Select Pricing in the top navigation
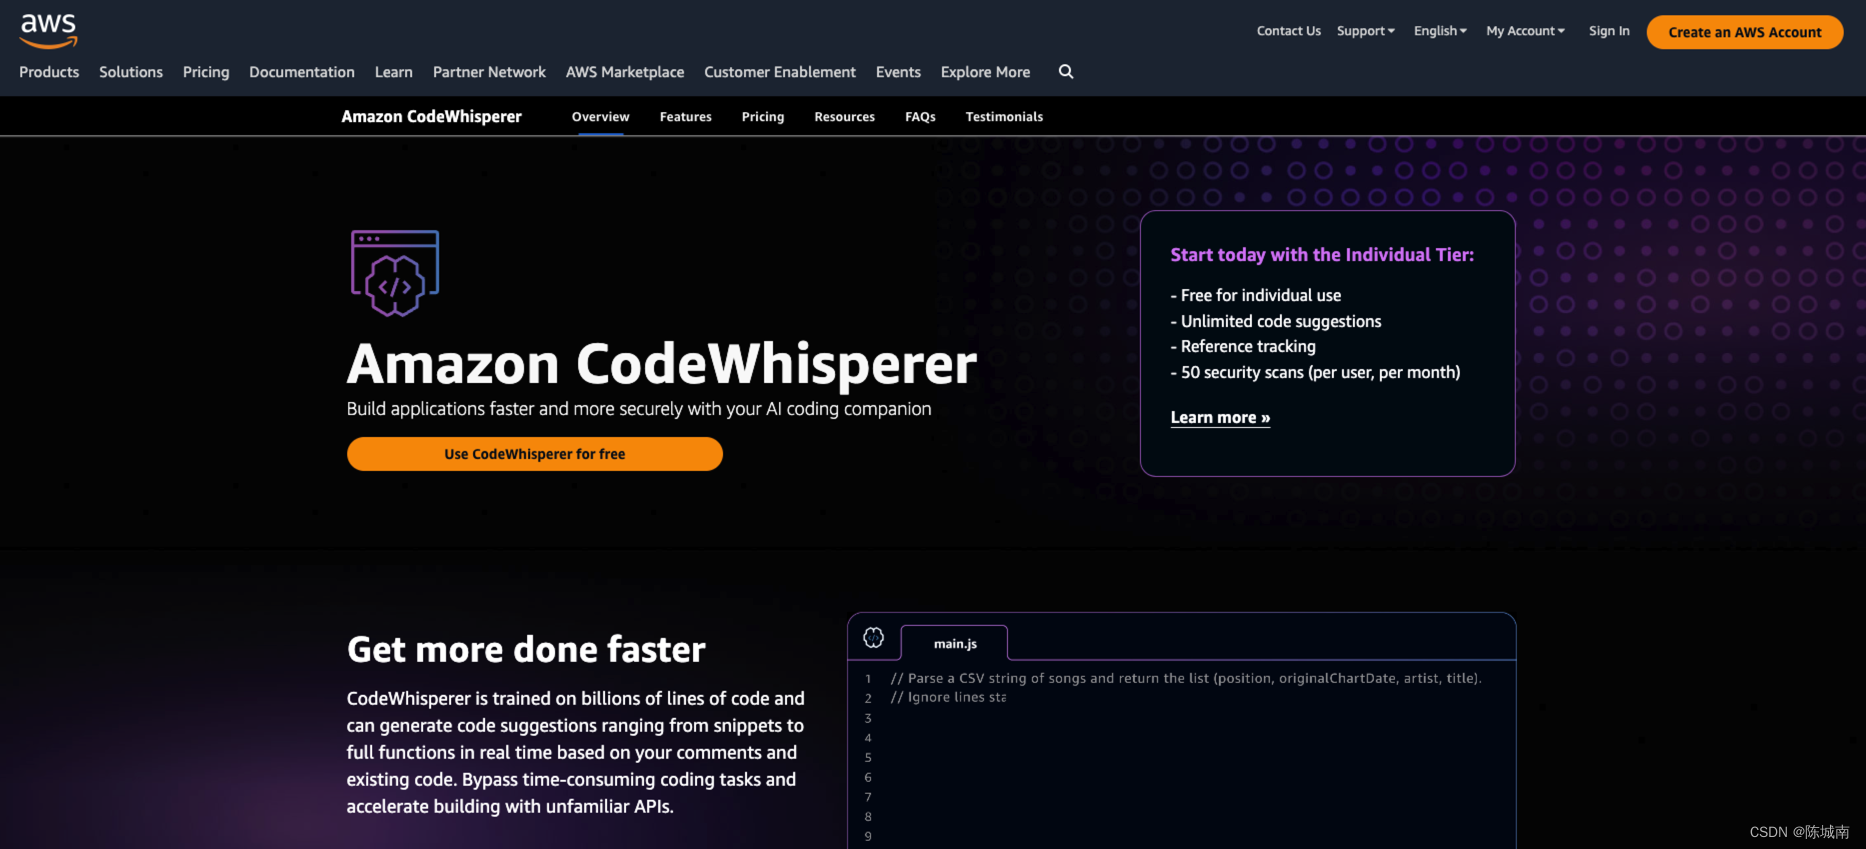1866x849 pixels. 206,72
